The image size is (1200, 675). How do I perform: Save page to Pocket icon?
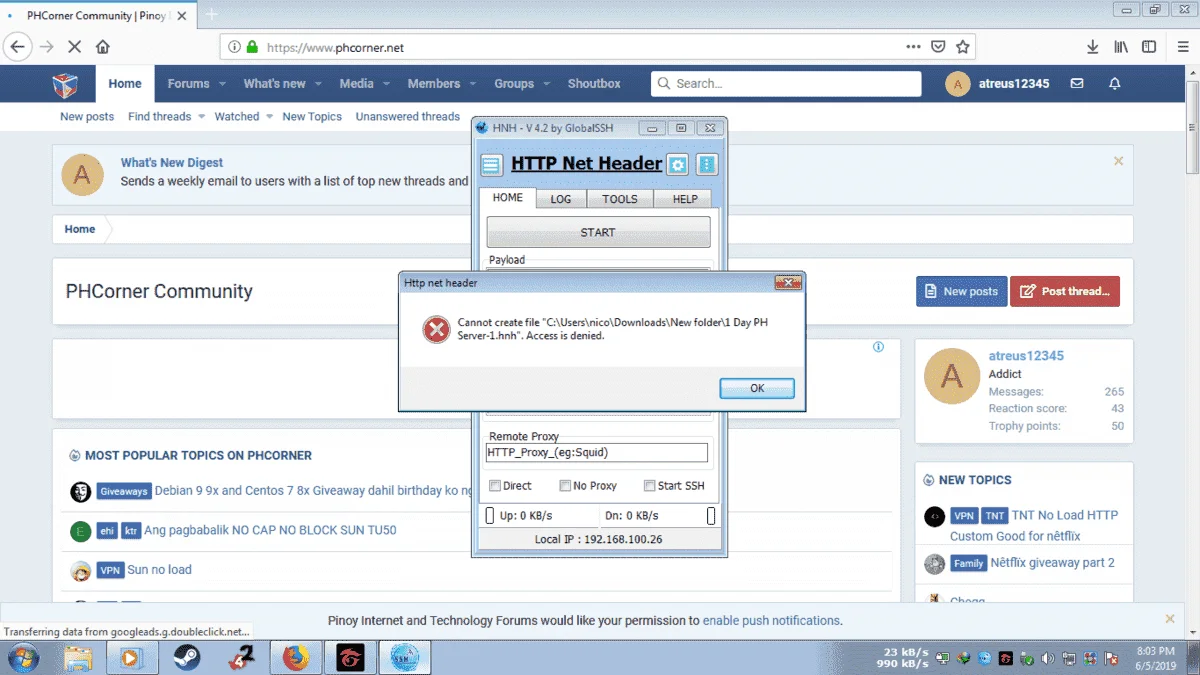click(x=938, y=47)
